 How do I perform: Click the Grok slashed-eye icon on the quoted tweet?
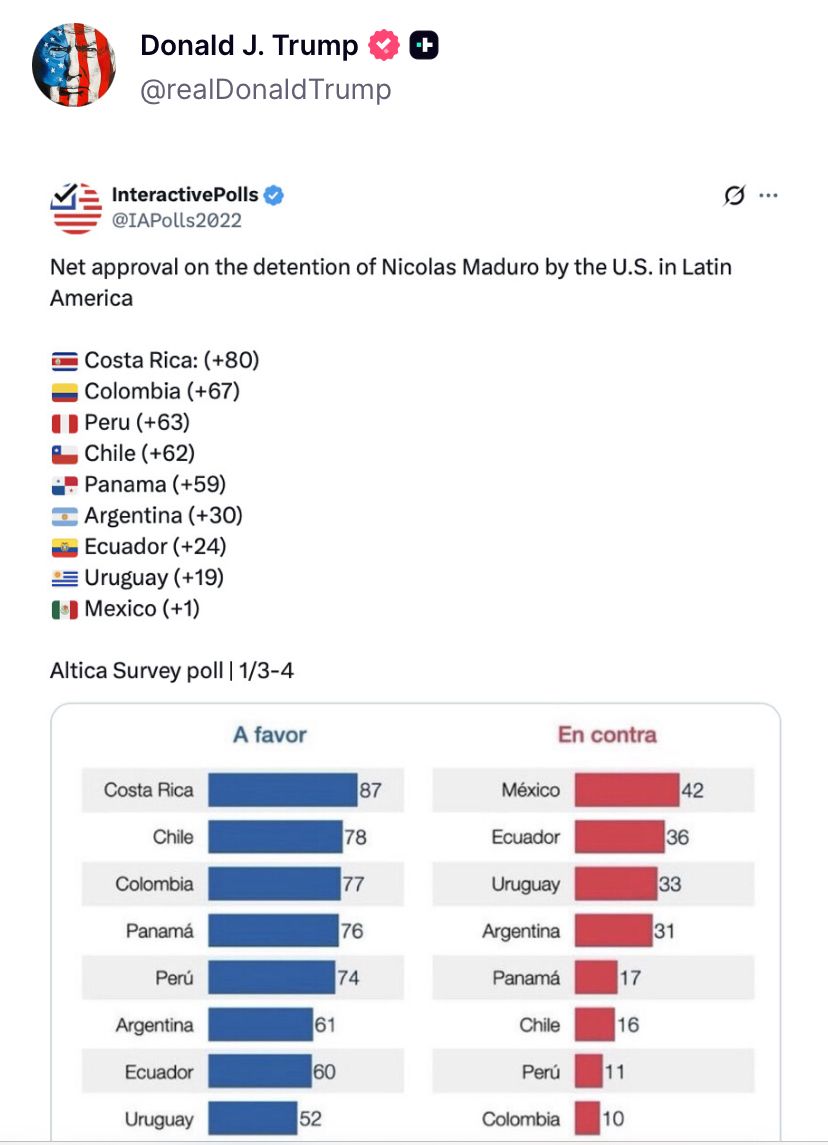734,196
